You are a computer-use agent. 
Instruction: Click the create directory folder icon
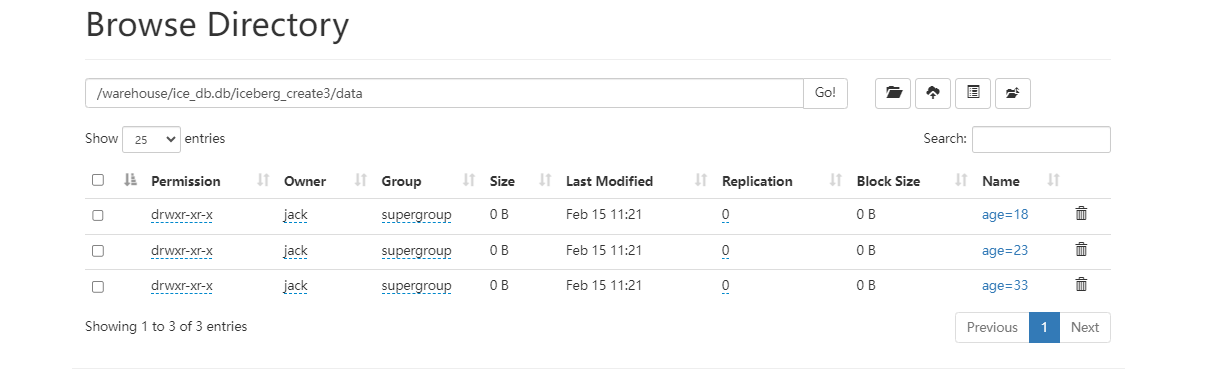click(x=893, y=93)
